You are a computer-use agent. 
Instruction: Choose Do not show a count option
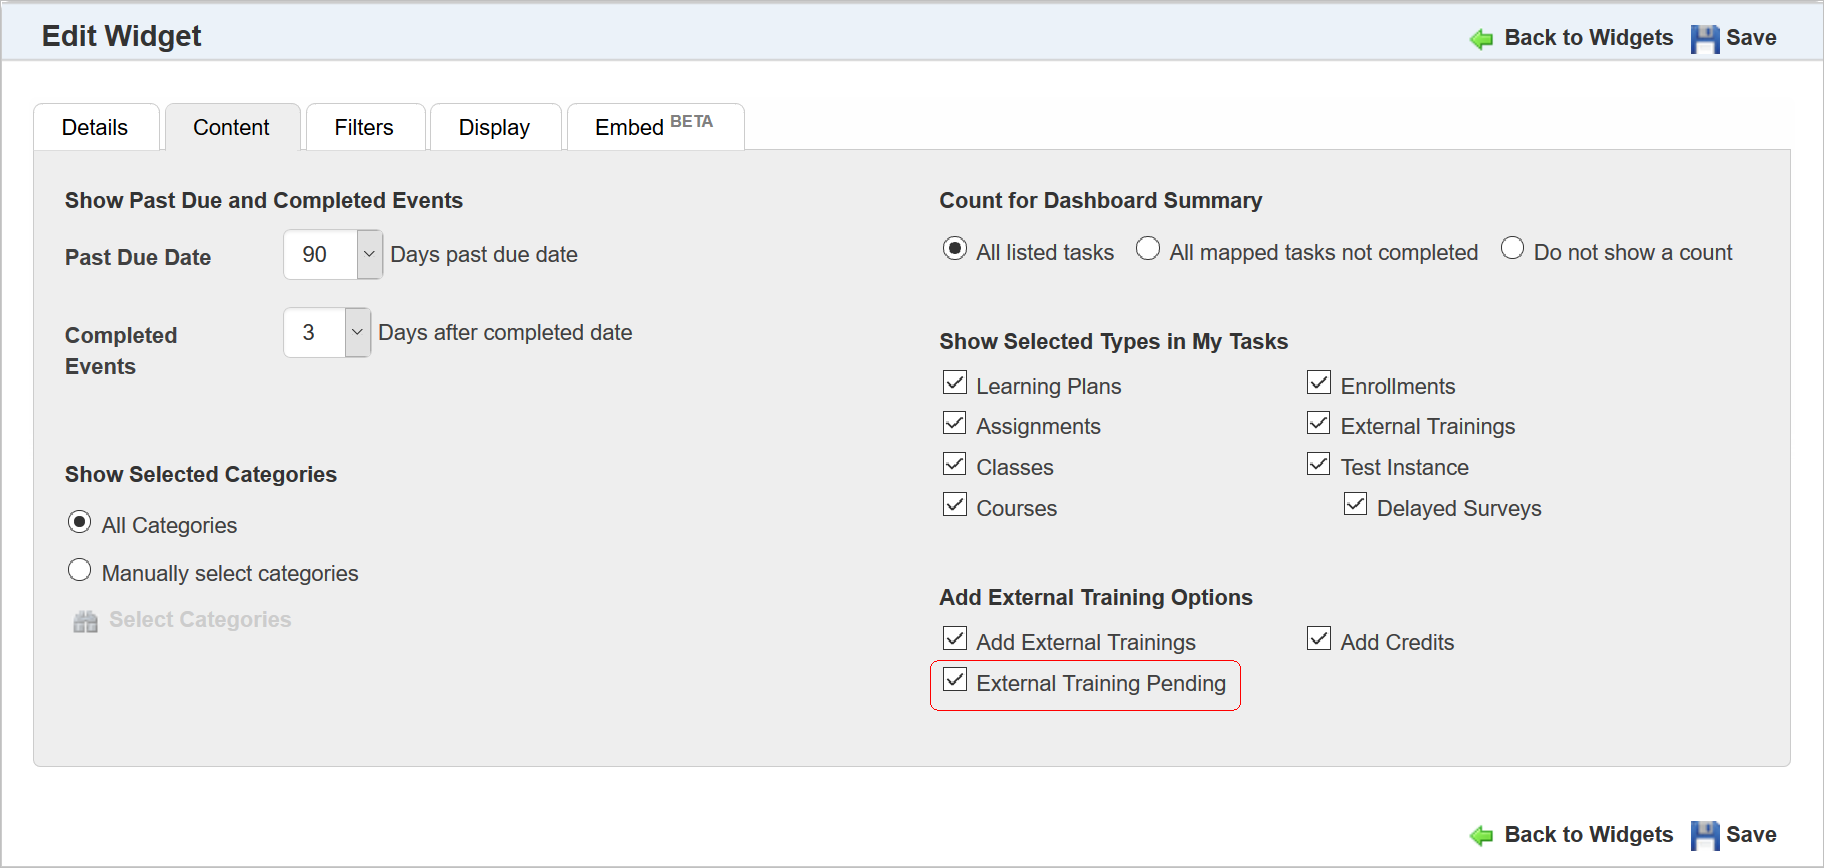(1512, 248)
